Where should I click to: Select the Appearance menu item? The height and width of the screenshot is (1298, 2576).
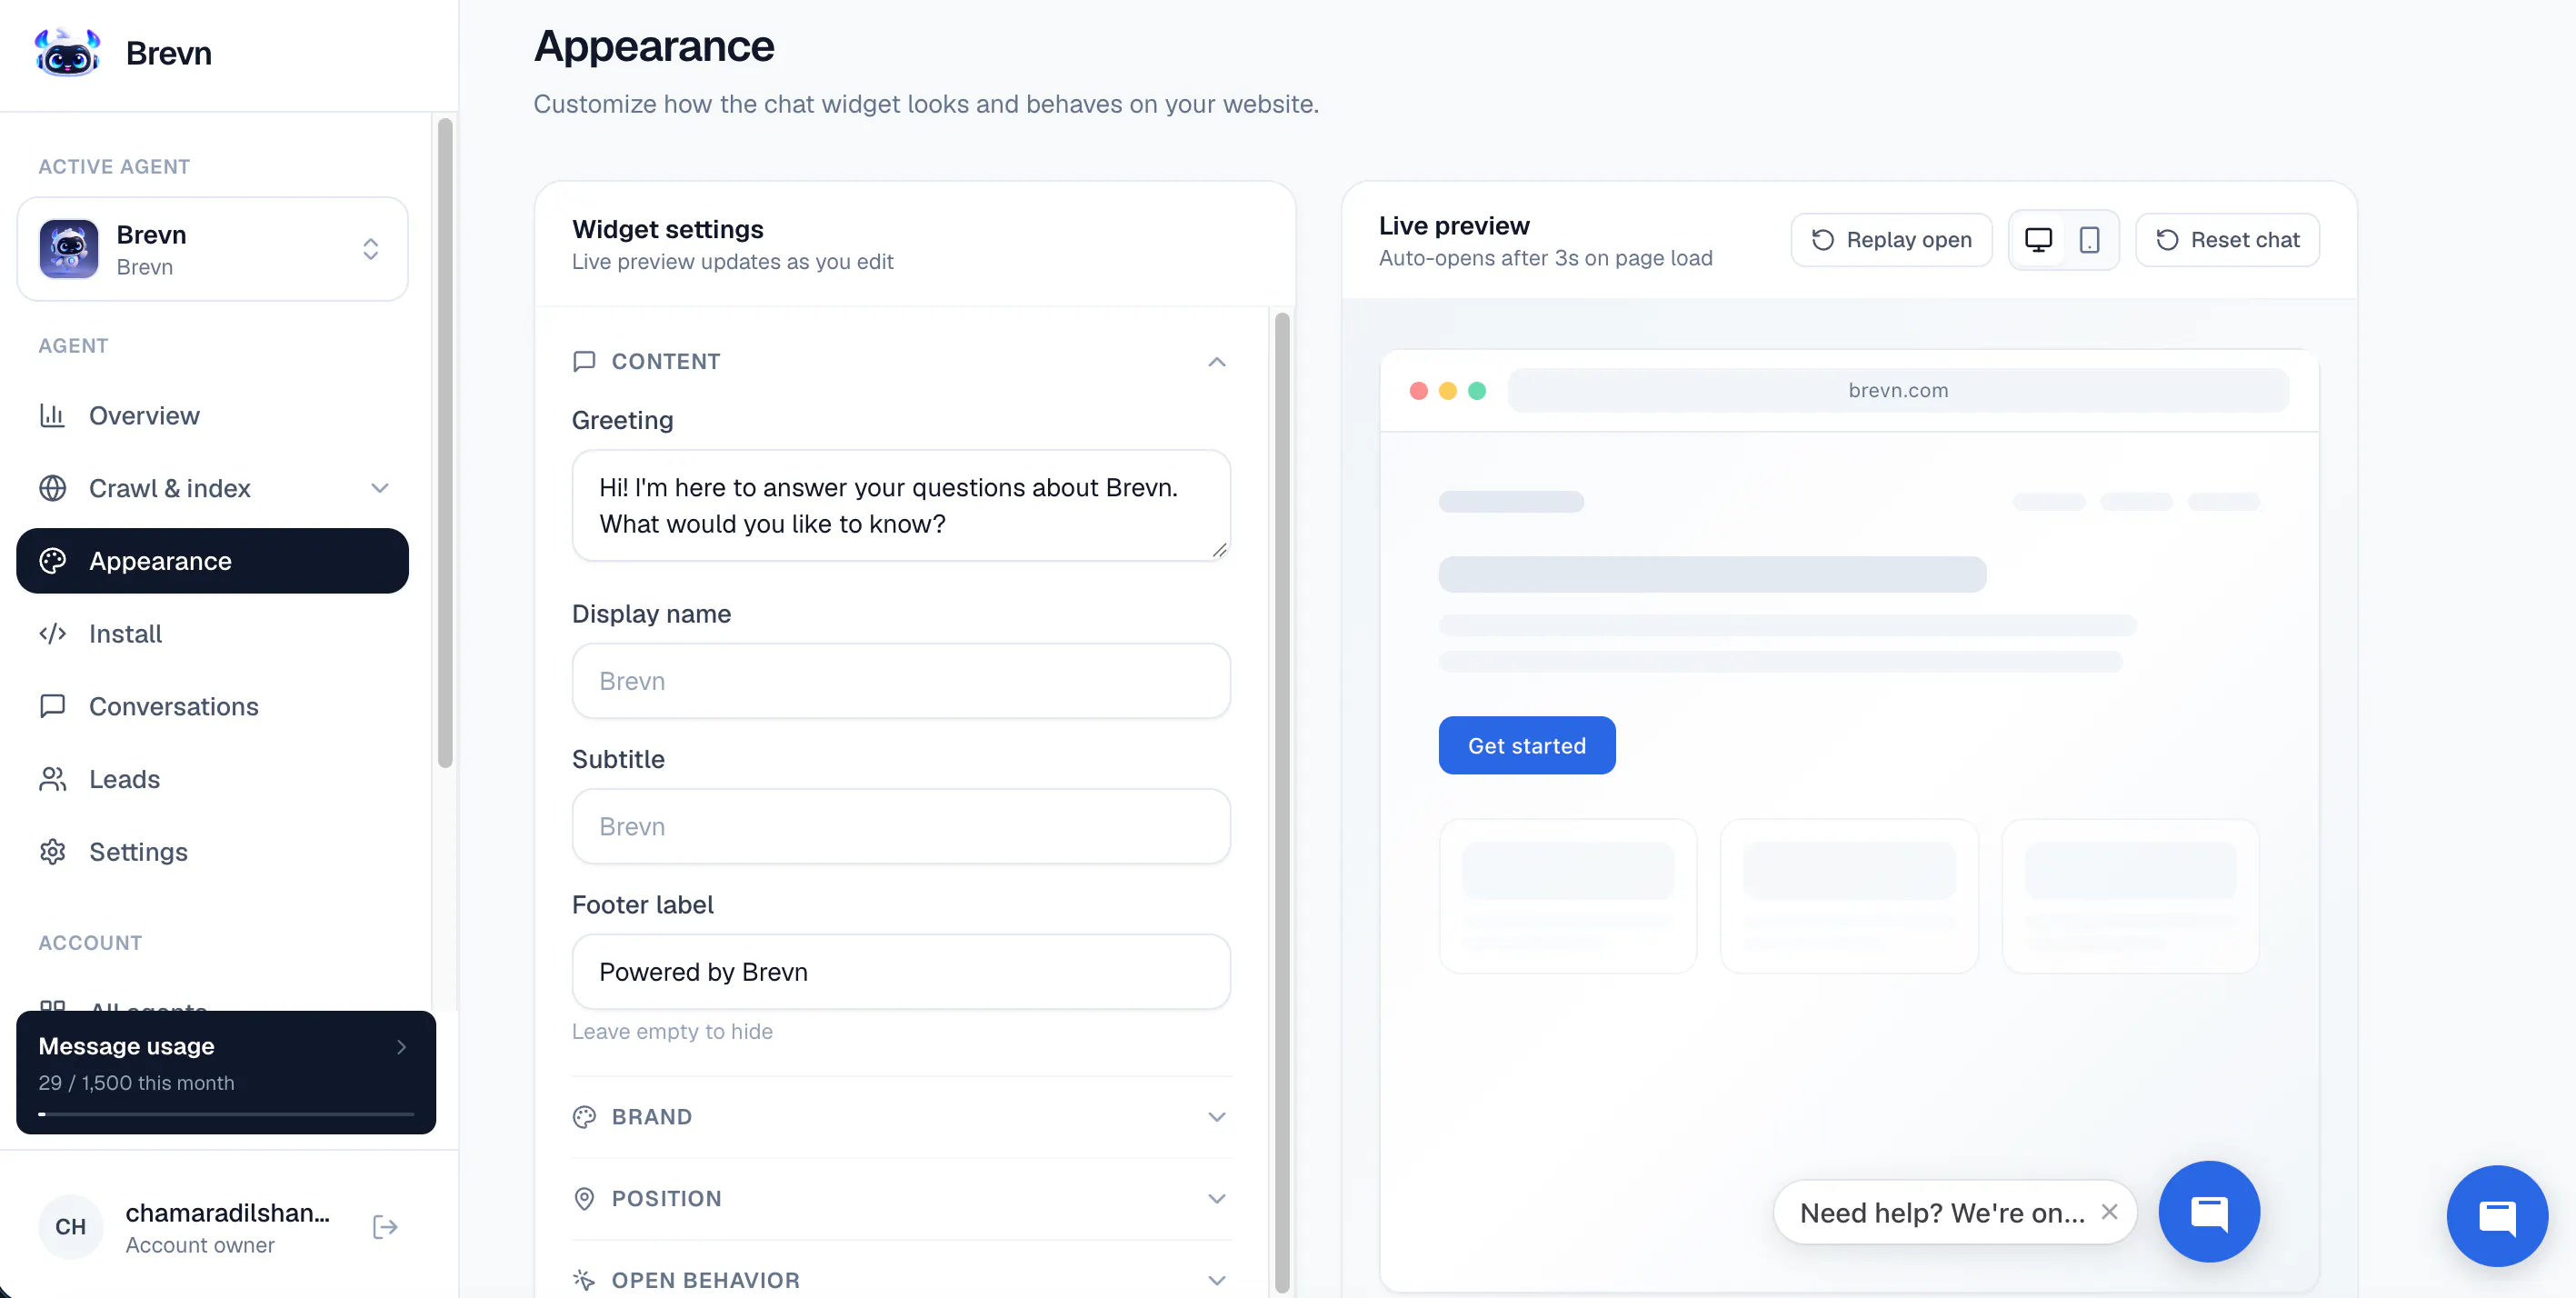[212, 561]
